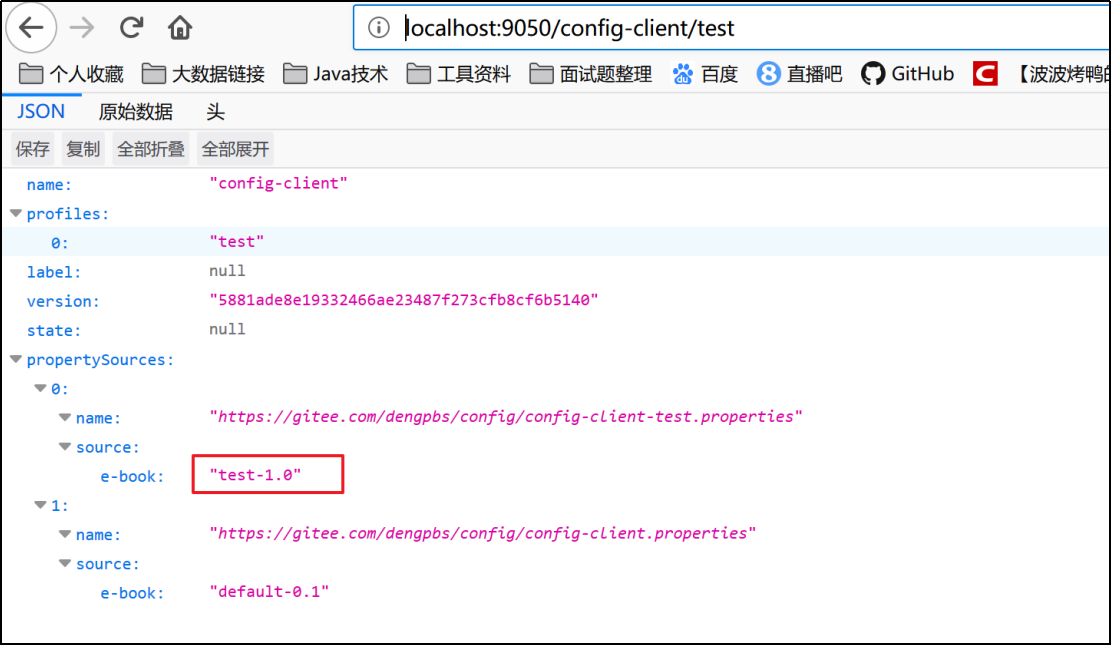This screenshot has height=646, width=1112.
Task: Open the 工具资料 bookmark folder
Action: point(459,74)
